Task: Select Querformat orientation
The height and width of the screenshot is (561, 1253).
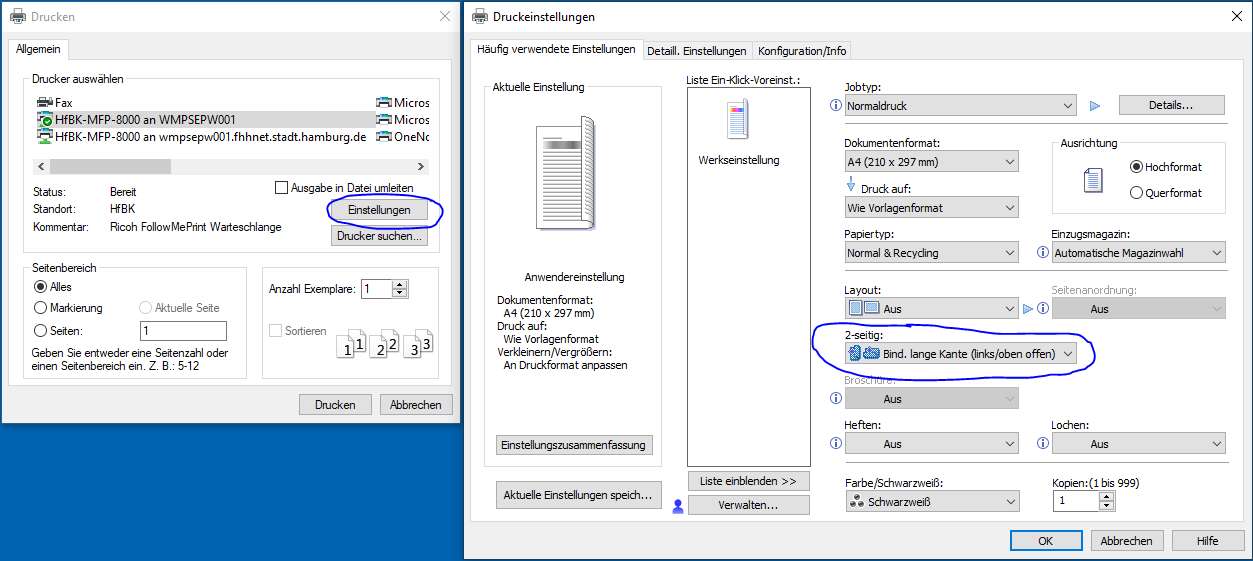Action: point(1136,193)
